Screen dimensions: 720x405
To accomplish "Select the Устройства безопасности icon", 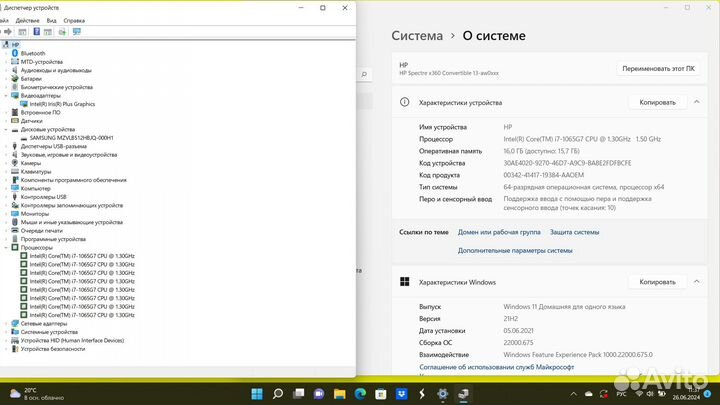I will [x=15, y=349].
